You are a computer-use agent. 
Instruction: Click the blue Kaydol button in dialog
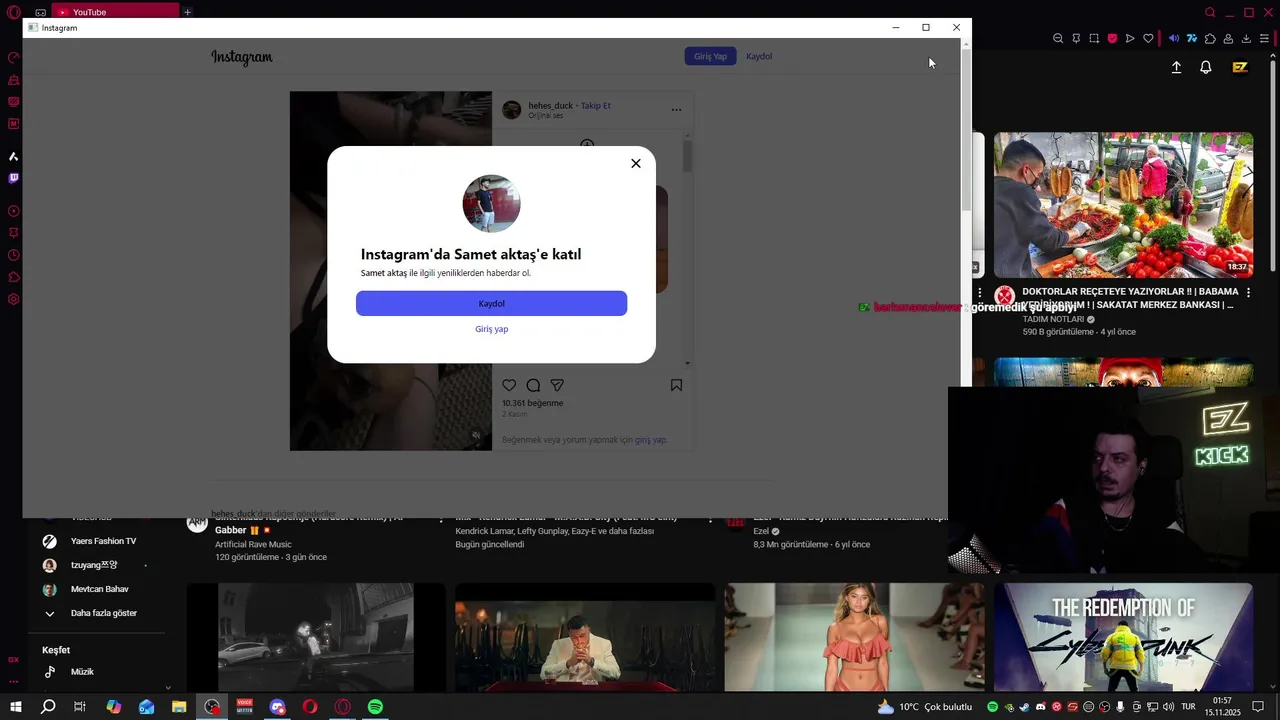coord(491,303)
